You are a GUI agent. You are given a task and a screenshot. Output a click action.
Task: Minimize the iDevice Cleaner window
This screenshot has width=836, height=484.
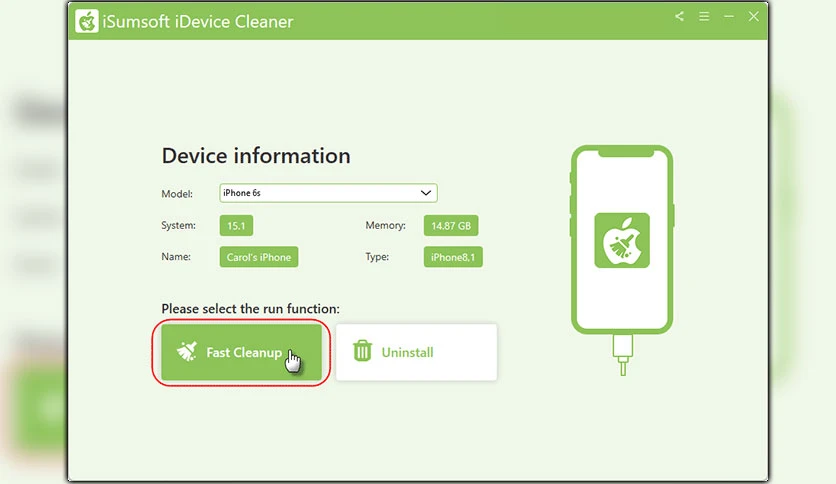(x=728, y=17)
